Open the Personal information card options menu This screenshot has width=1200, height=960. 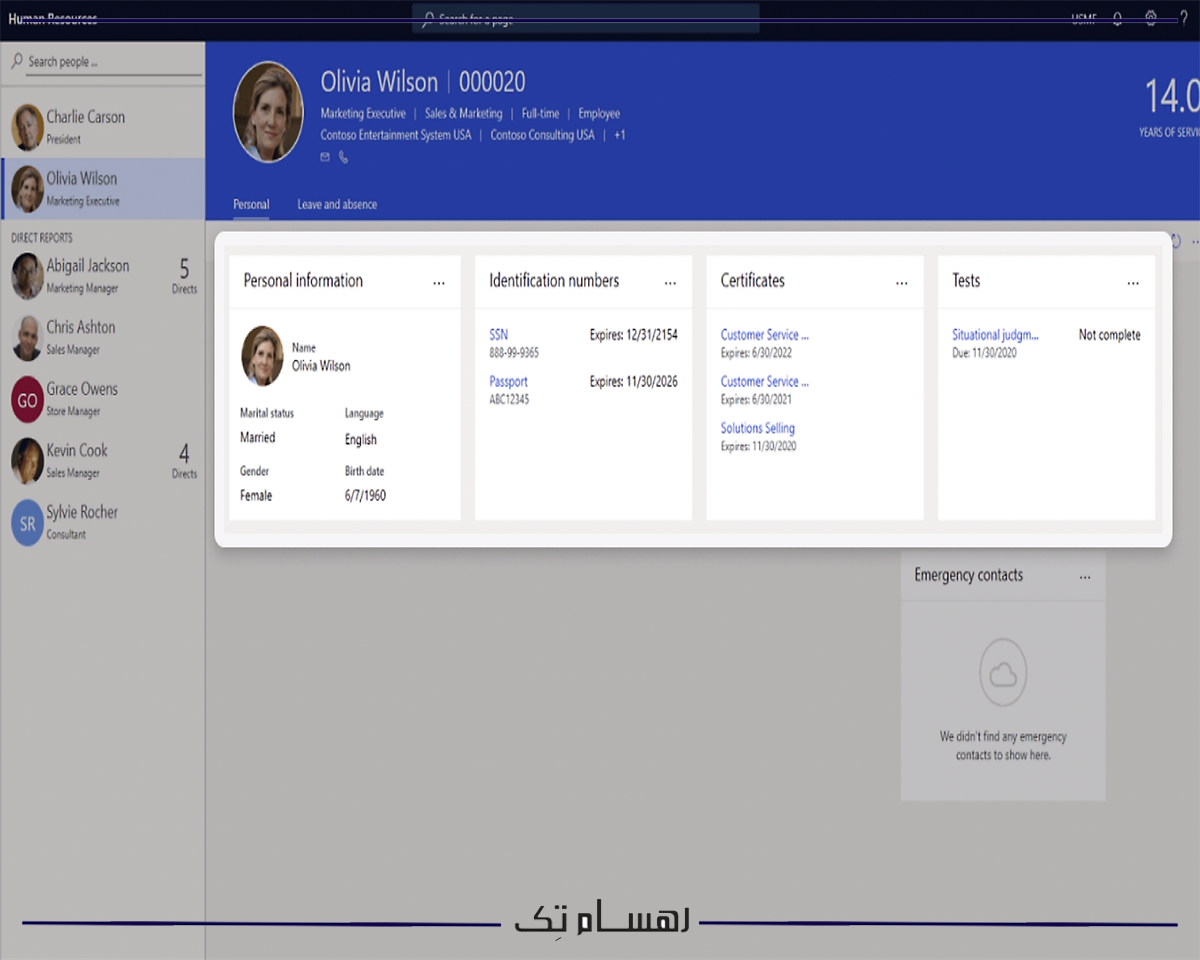click(439, 283)
